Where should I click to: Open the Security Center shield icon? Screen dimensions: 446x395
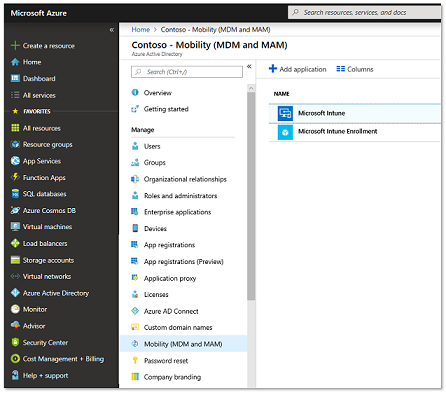15,342
